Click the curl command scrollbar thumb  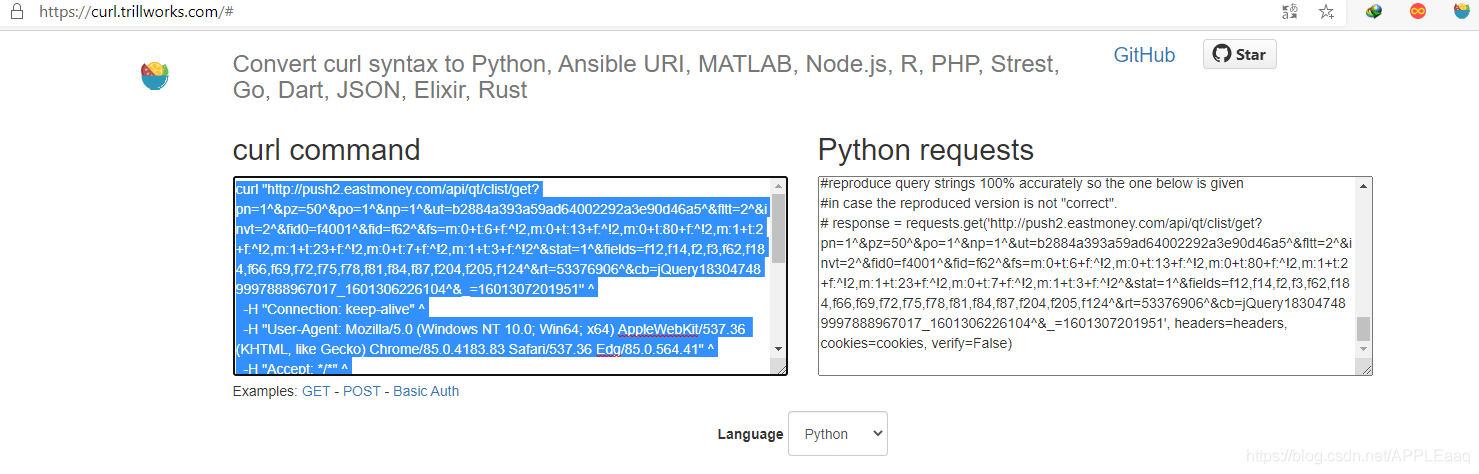(779, 227)
